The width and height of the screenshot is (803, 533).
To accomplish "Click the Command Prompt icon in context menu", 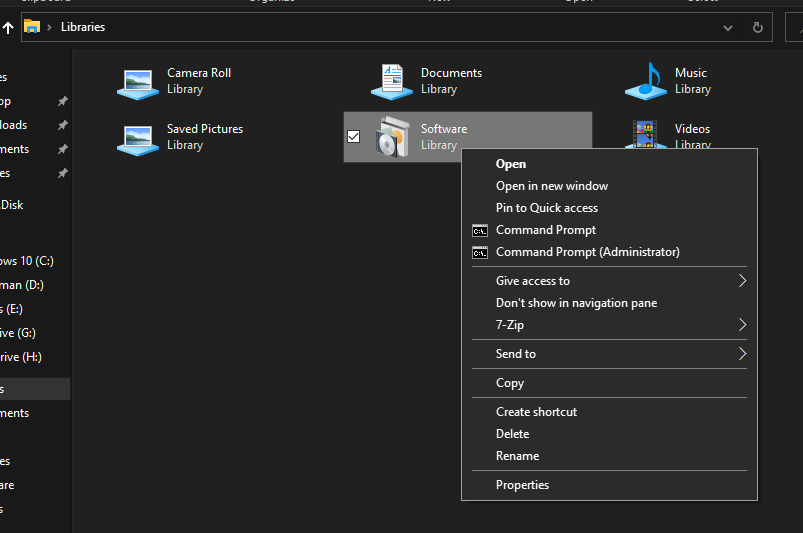I will point(480,230).
